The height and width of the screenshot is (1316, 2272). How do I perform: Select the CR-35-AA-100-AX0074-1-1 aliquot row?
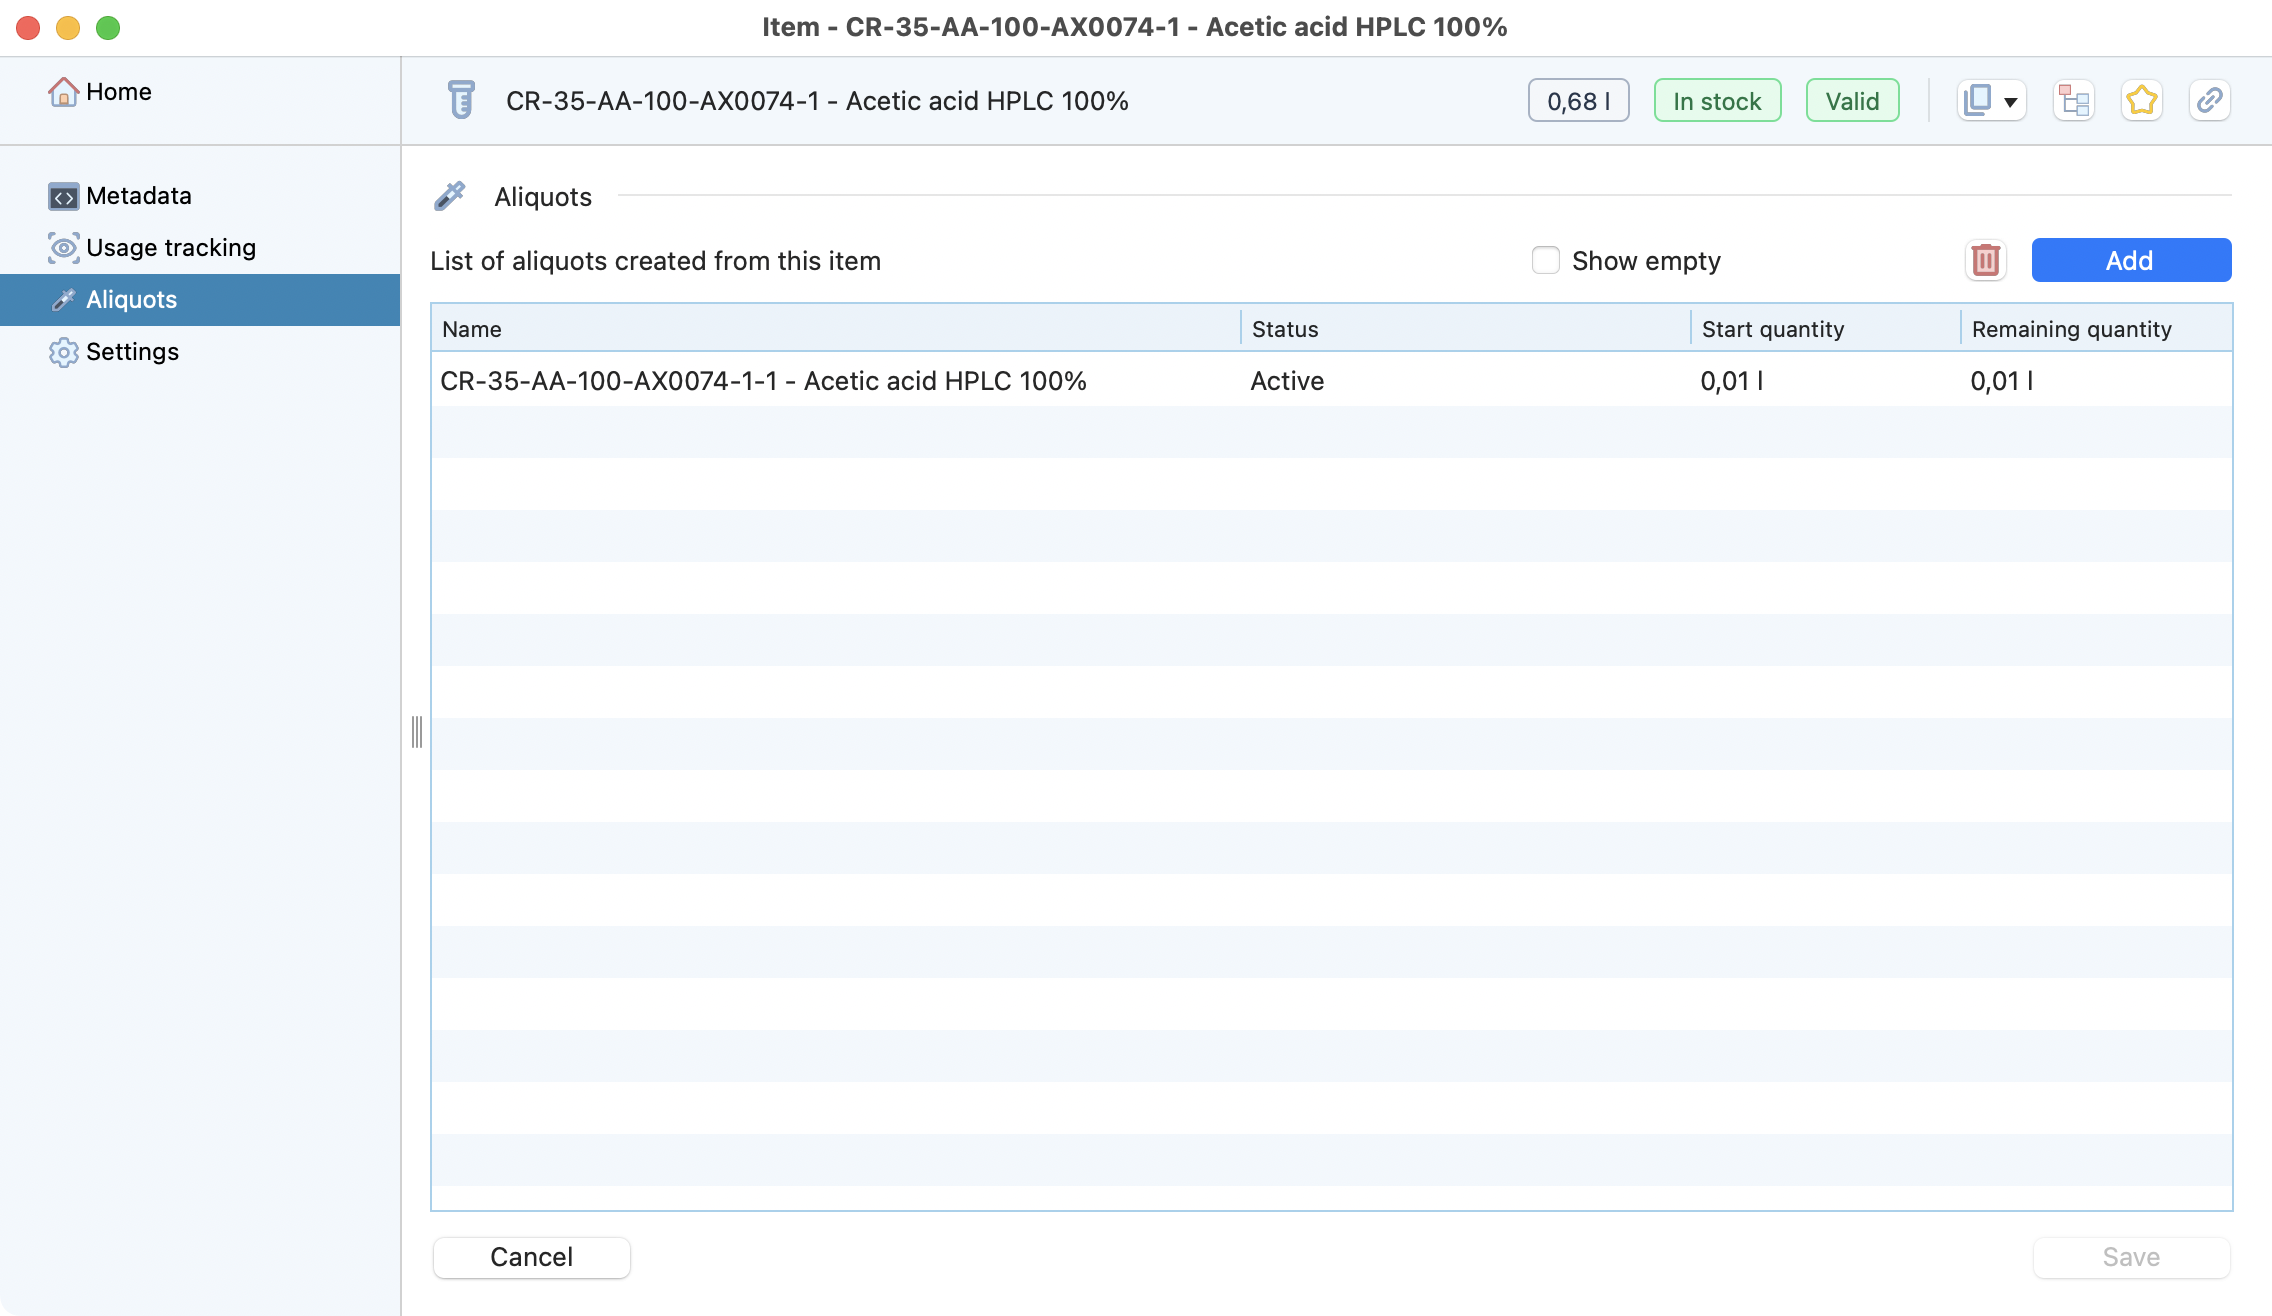[762, 381]
